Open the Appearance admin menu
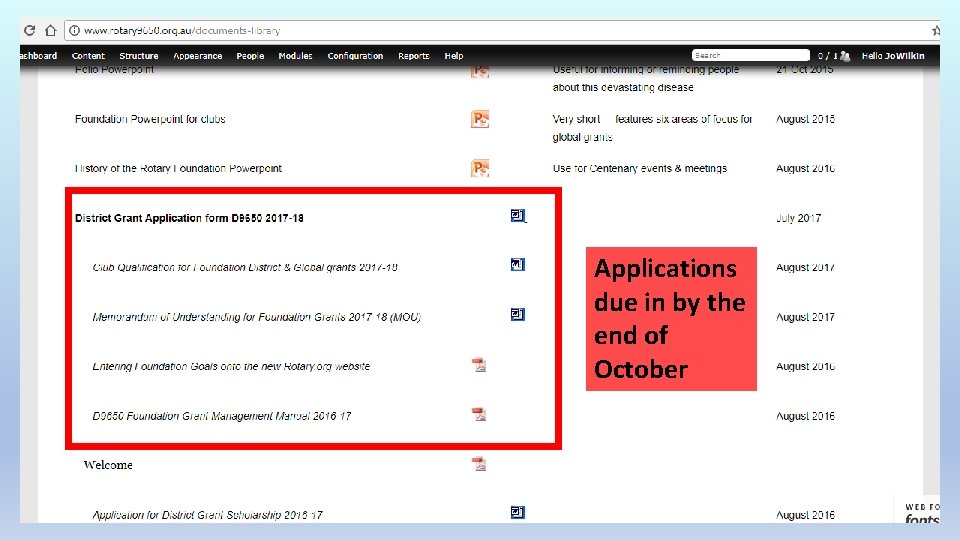This screenshot has width=960, height=540. tap(198, 56)
